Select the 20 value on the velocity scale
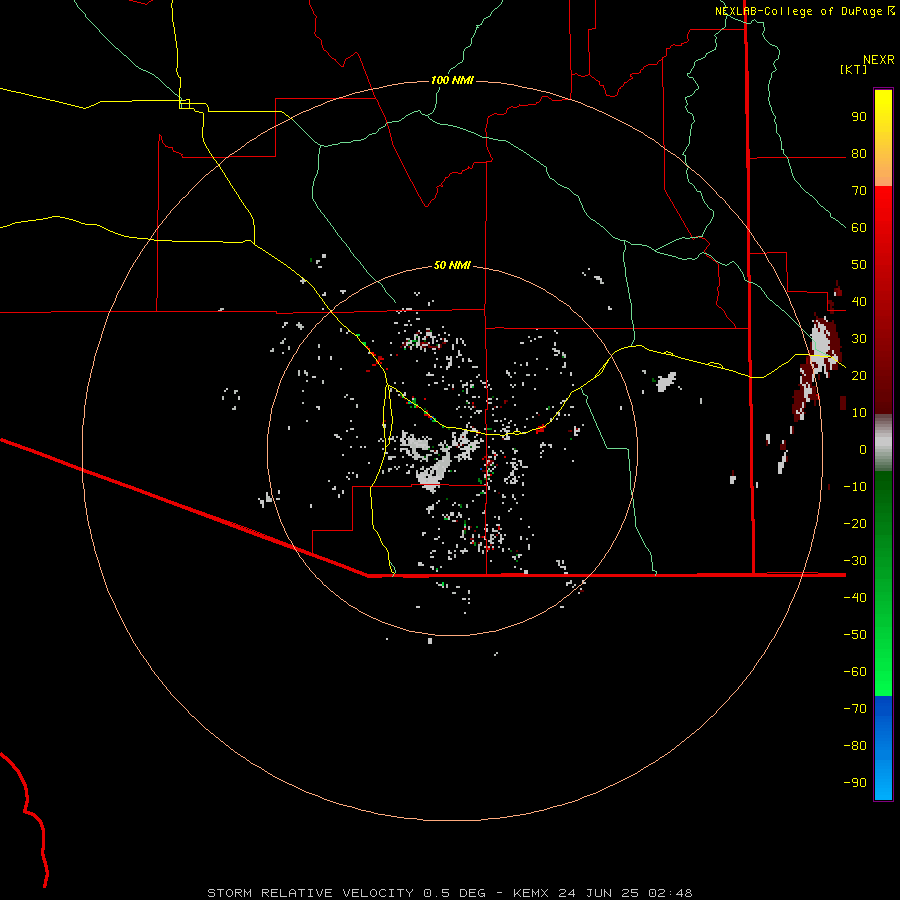The height and width of the screenshot is (900, 900). click(859, 376)
